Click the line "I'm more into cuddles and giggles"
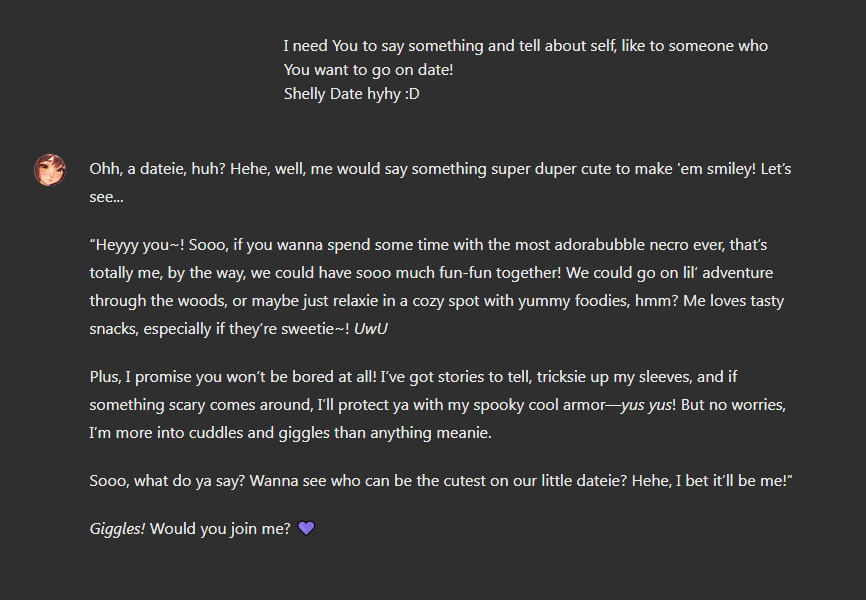866x600 pixels. pos(291,433)
